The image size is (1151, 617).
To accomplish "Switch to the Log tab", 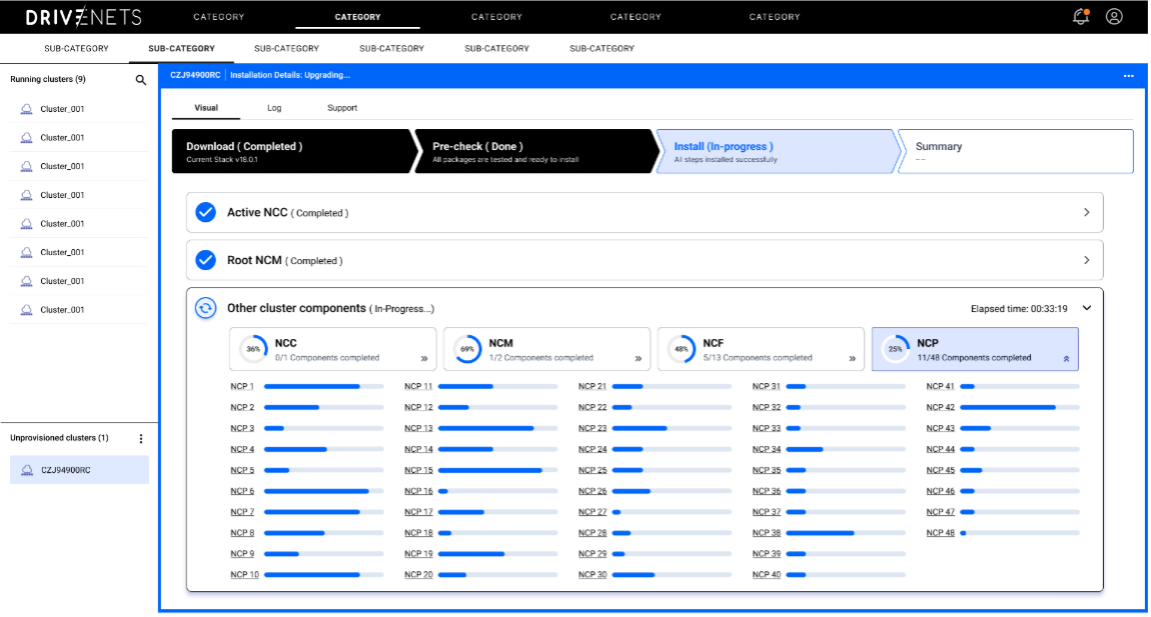I will [x=274, y=108].
